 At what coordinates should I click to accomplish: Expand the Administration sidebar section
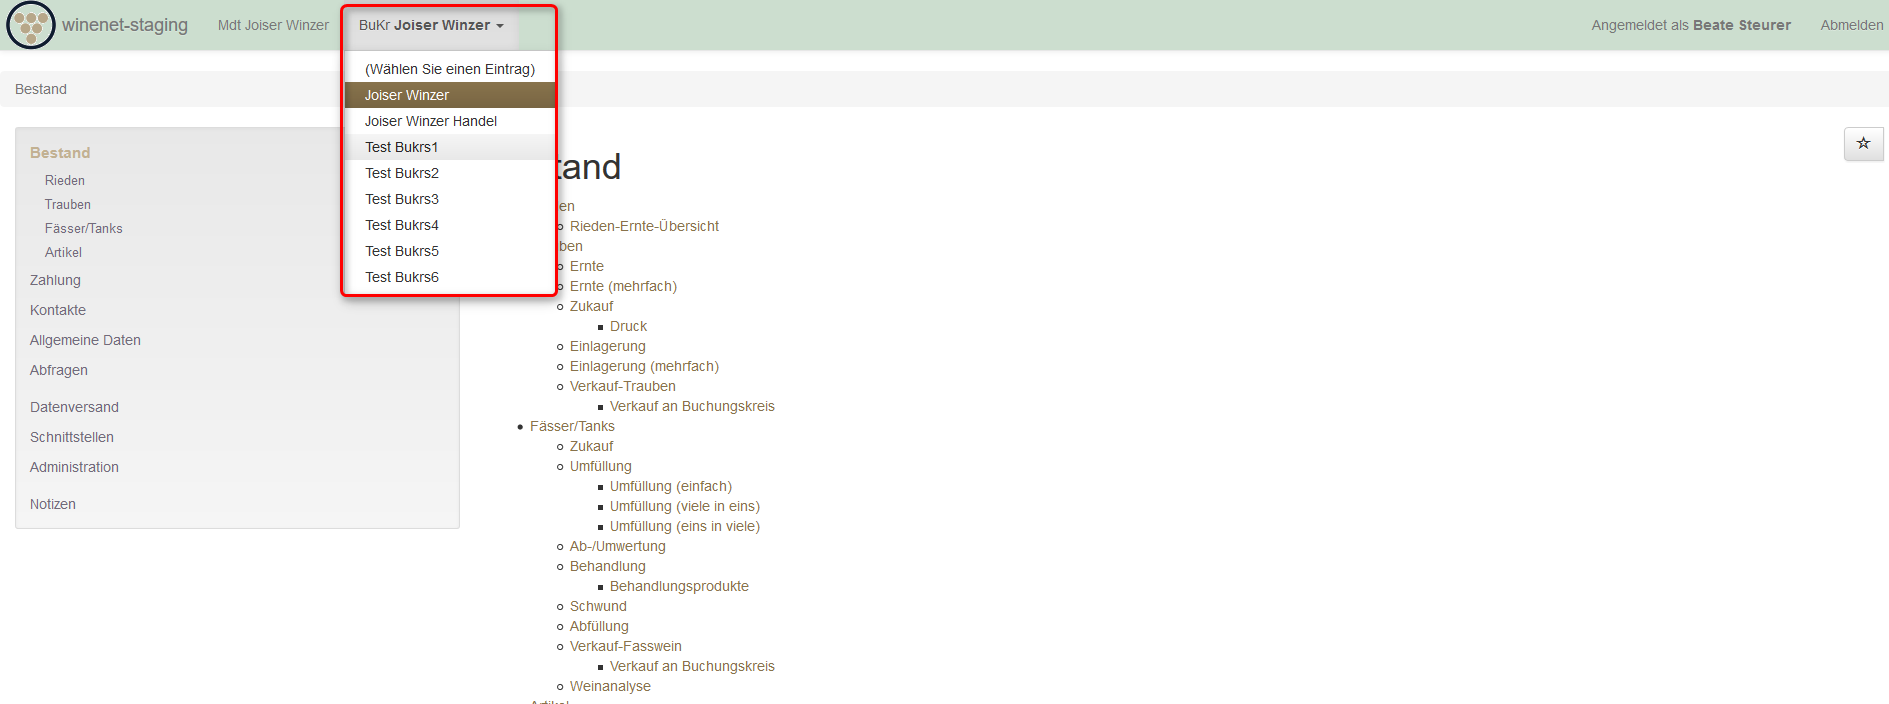(74, 467)
